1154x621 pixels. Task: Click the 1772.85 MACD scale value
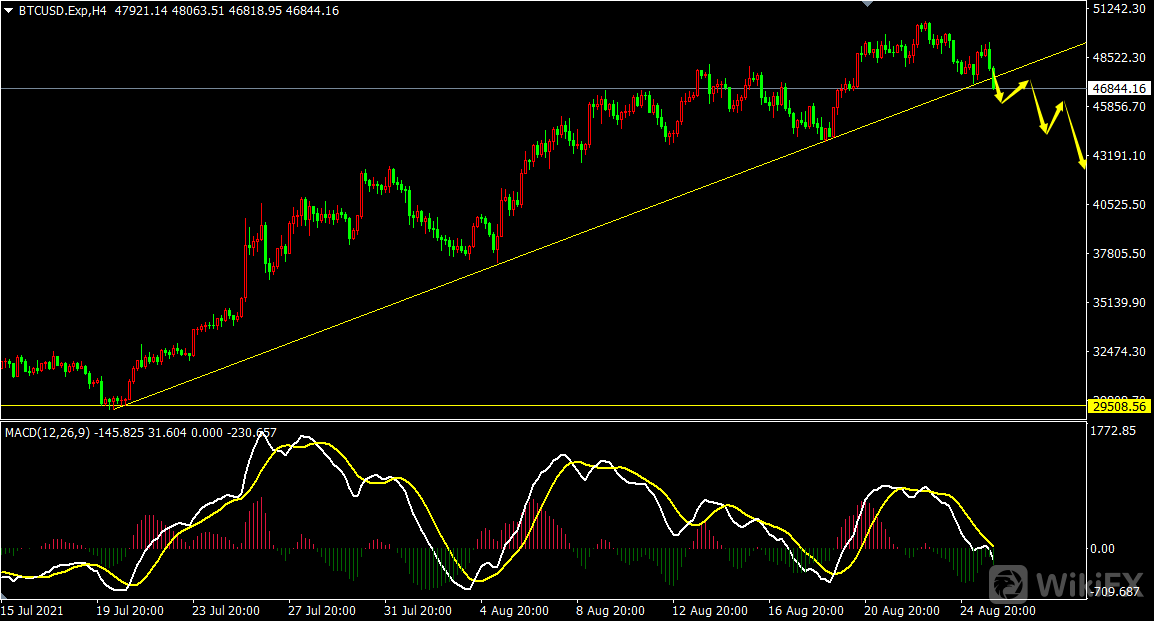tap(1112, 431)
